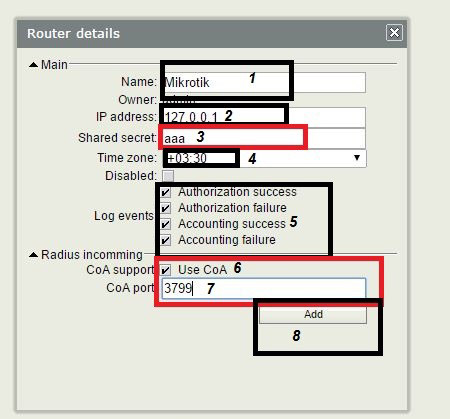The width and height of the screenshot is (450, 419).
Task: Click the Radius incomming section label
Action: coord(92,255)
